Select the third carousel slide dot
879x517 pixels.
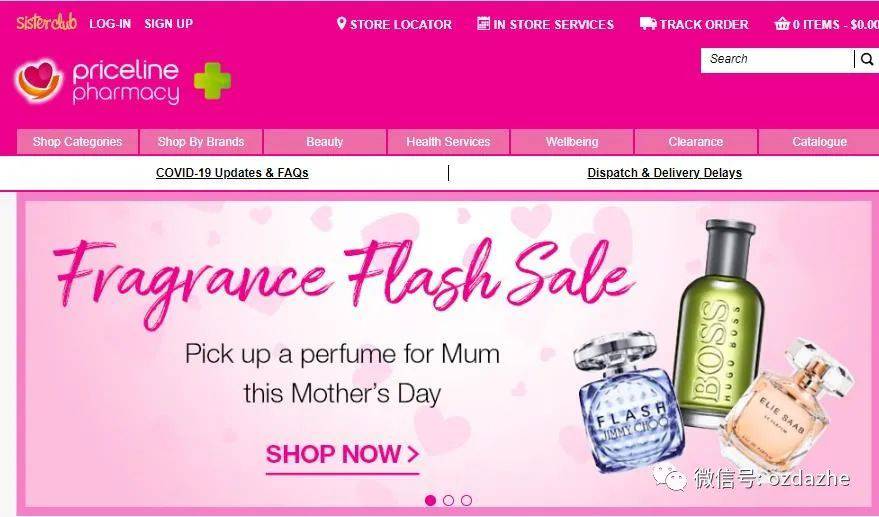[x=466, y=500]
